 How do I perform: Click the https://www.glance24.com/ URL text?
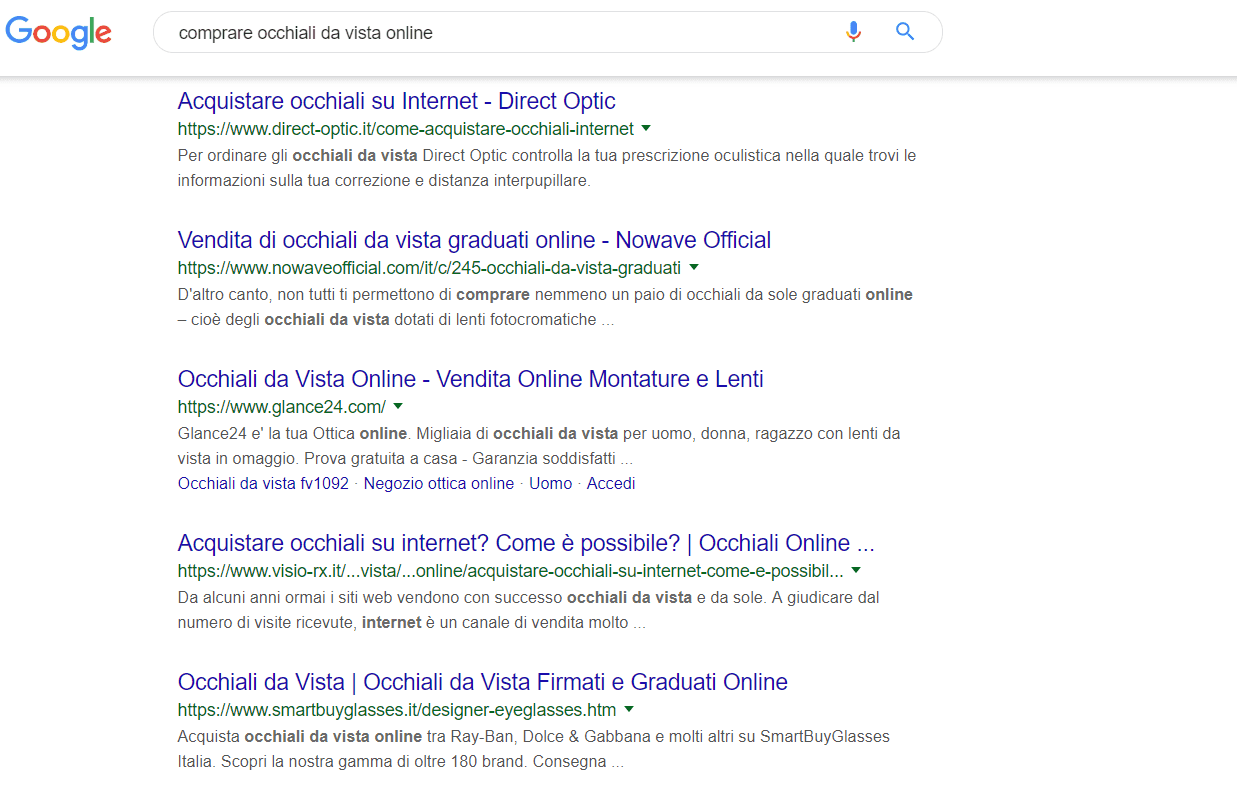point(282,407)
